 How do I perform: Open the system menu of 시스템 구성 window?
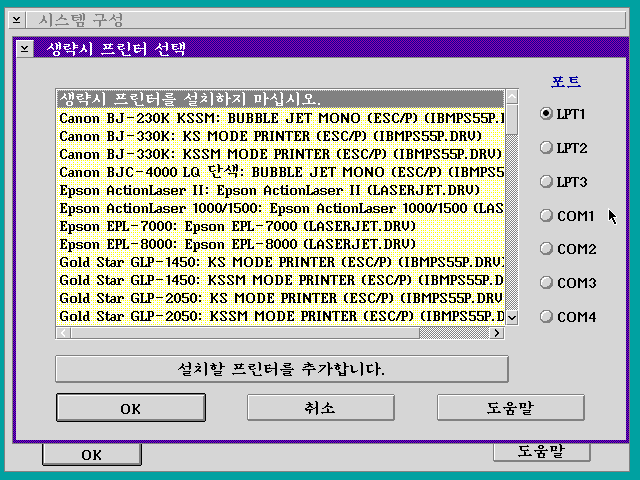(x=17, y=20)
